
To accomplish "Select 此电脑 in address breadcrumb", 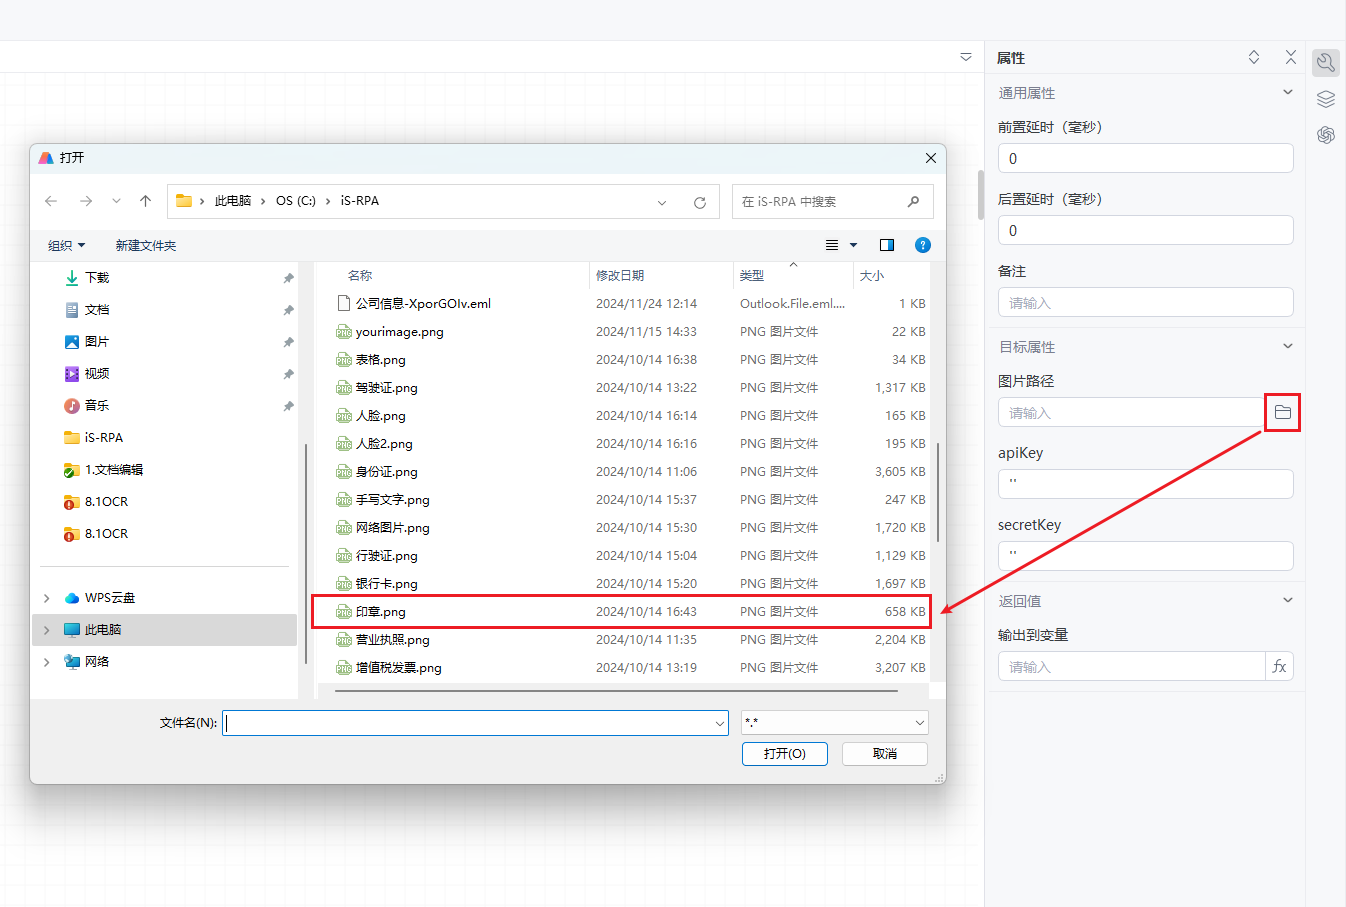I will [233, 201].
